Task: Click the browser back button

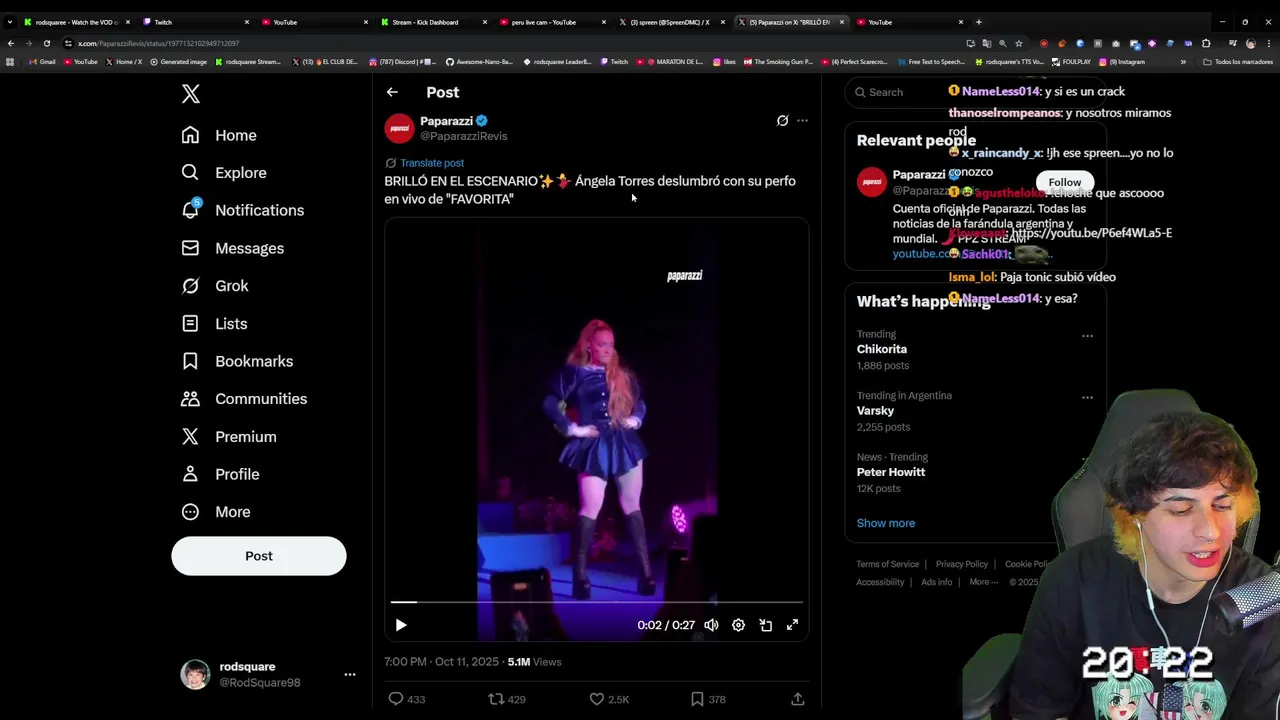Action: [x=10, y=43]
